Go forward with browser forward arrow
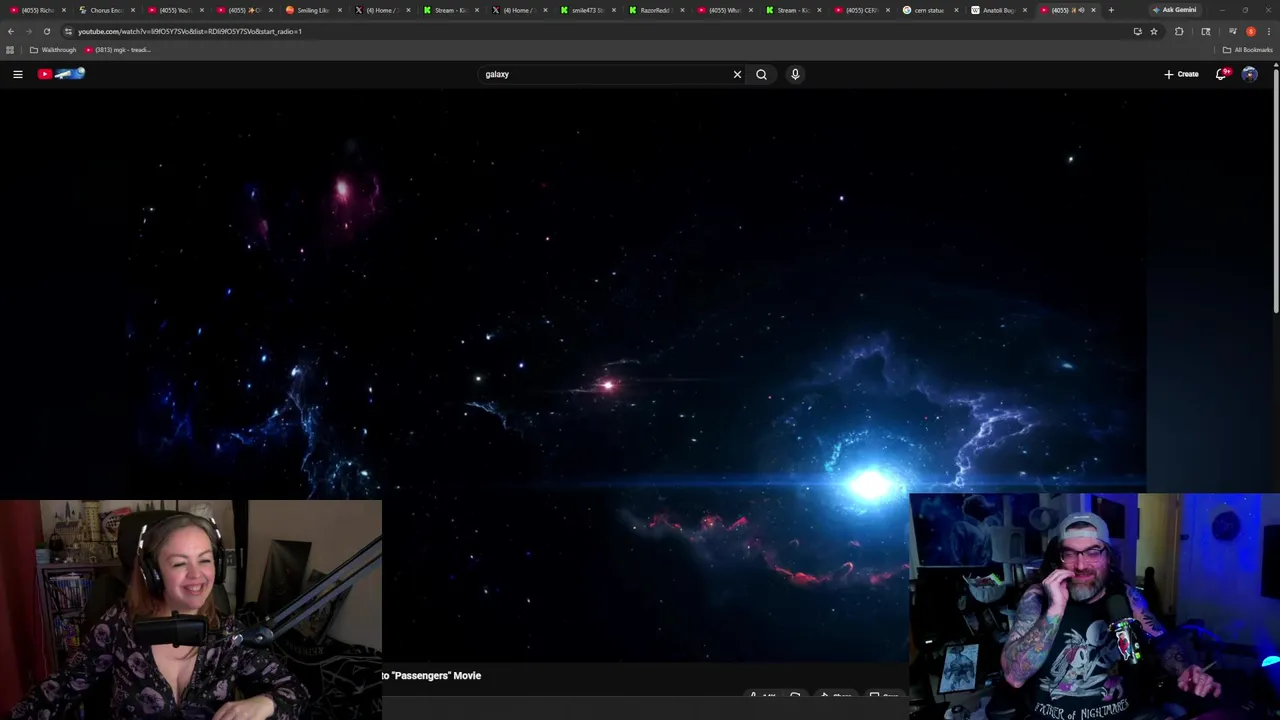The height and width of the screenshot is (720, 1280). 28,31
